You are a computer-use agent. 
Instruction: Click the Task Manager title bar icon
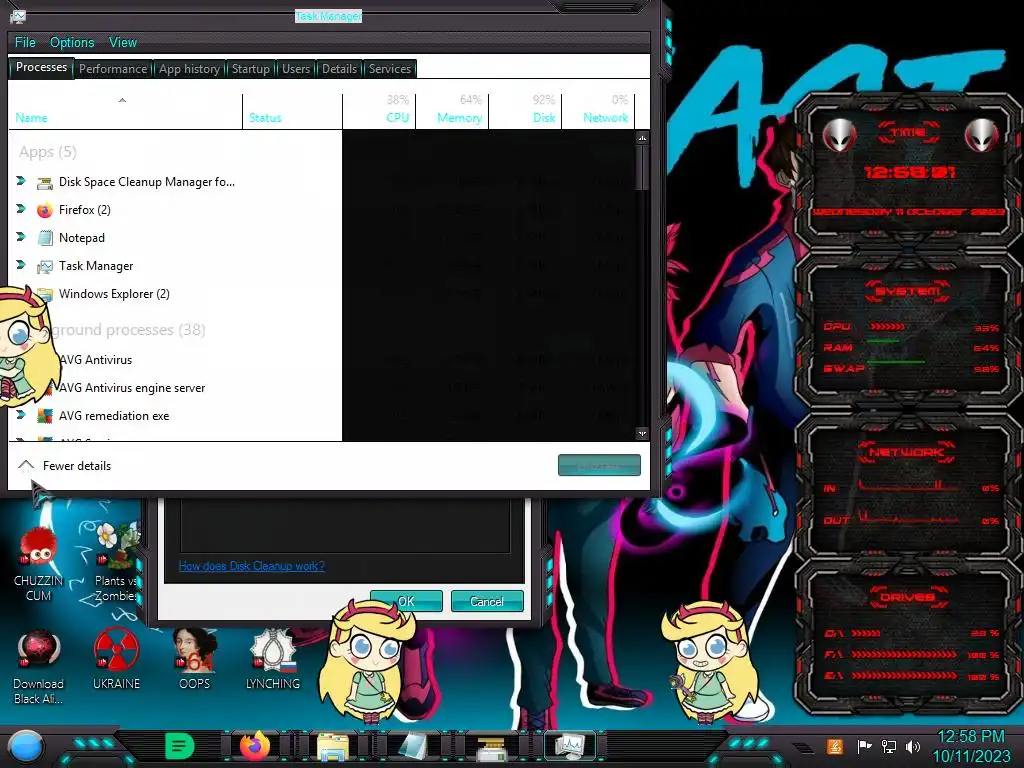pos(18,16)
